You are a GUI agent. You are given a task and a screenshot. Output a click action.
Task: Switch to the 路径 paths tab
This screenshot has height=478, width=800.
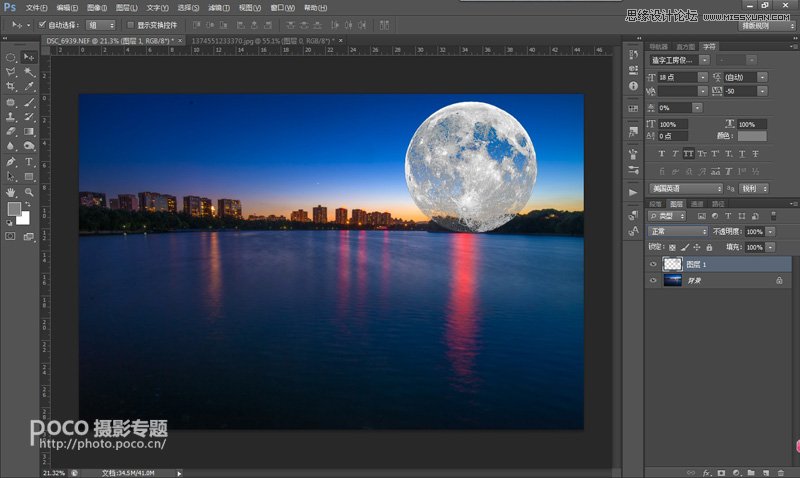tap(718, 204)
